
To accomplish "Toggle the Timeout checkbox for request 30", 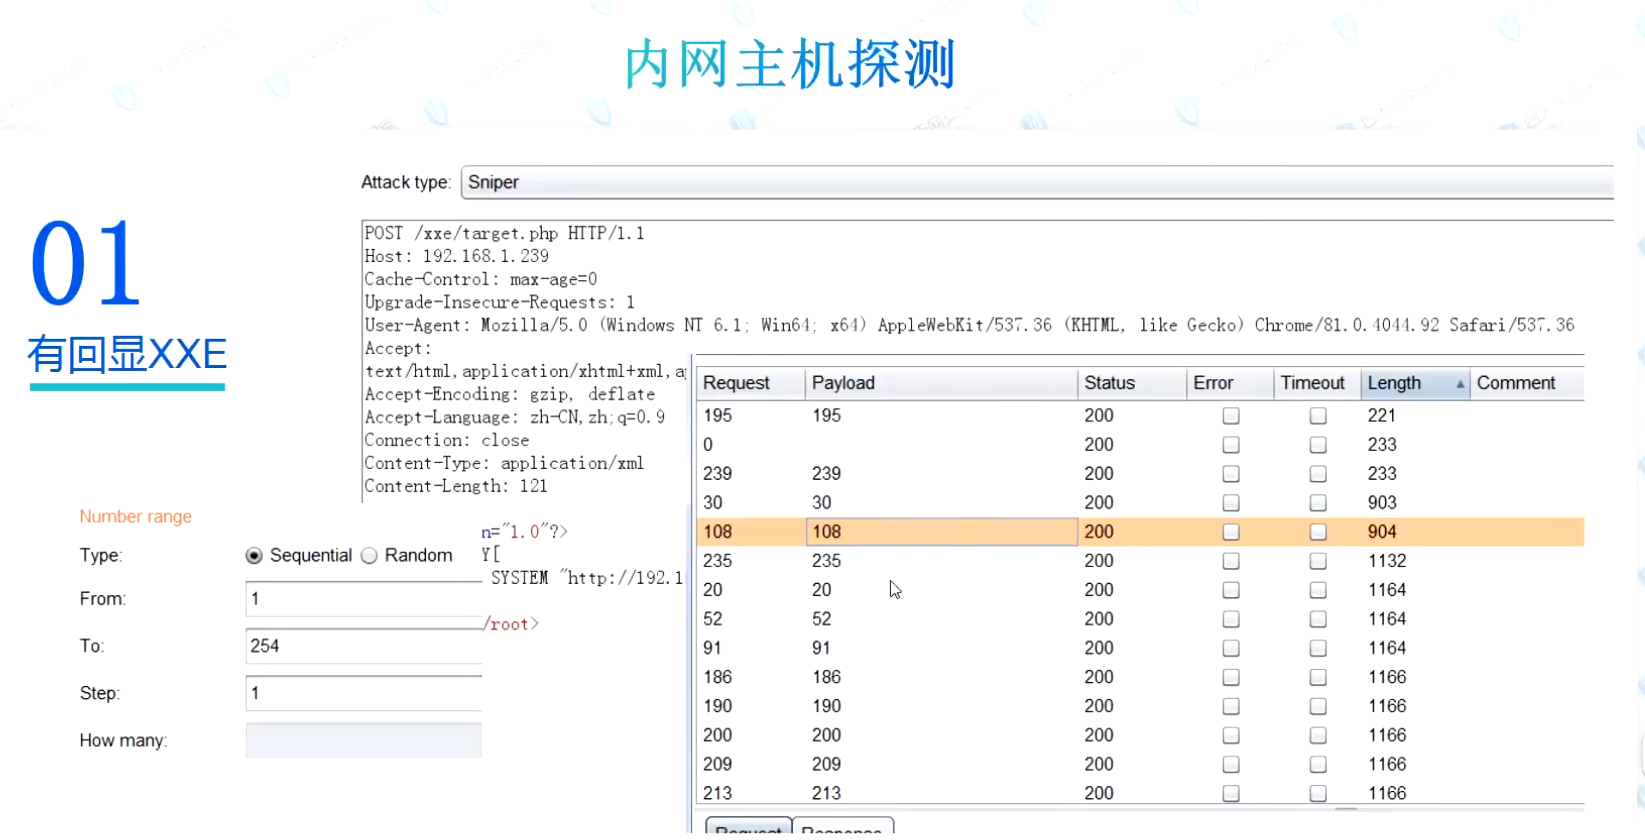I will click(x=1318, y=502).
